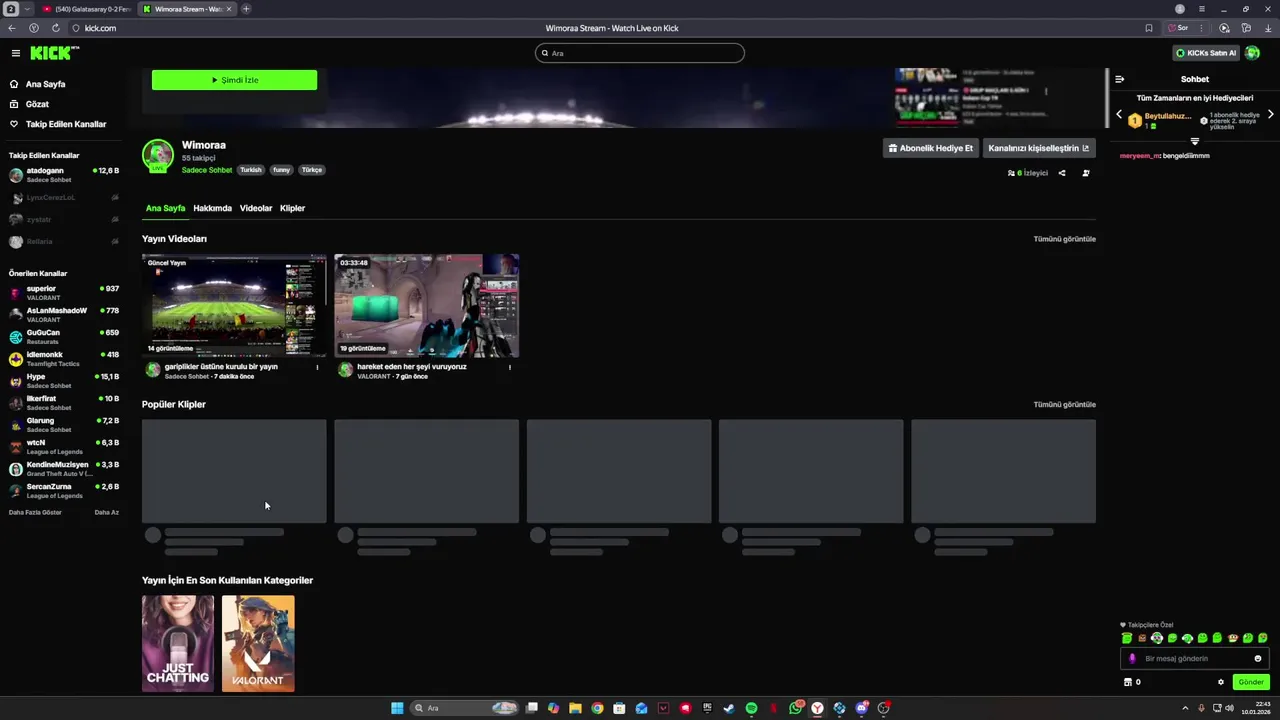Screen dimensions: 1280x720
Task: Open the Sadece Sohbet category link
Action: pos(207,170)
